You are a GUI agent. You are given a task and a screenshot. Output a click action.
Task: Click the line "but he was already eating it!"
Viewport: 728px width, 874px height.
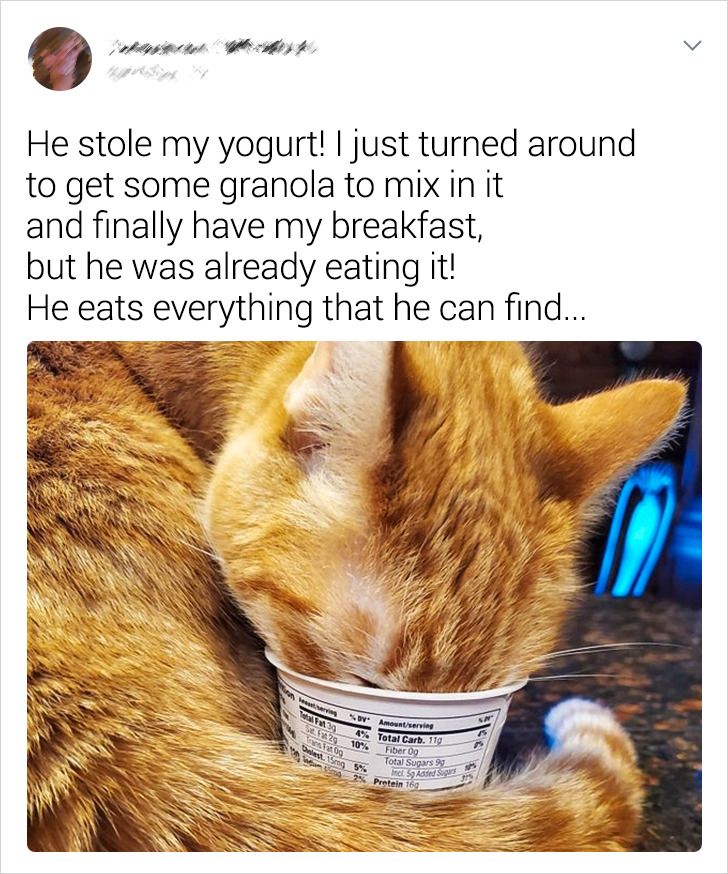[x=241, y=268]
